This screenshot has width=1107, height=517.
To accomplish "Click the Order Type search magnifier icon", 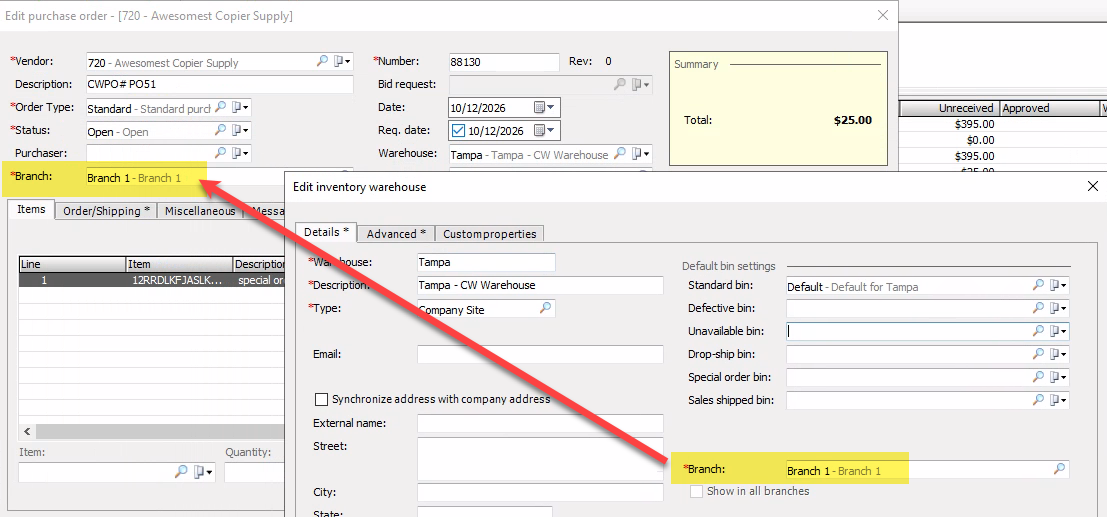I will [220, 107].
